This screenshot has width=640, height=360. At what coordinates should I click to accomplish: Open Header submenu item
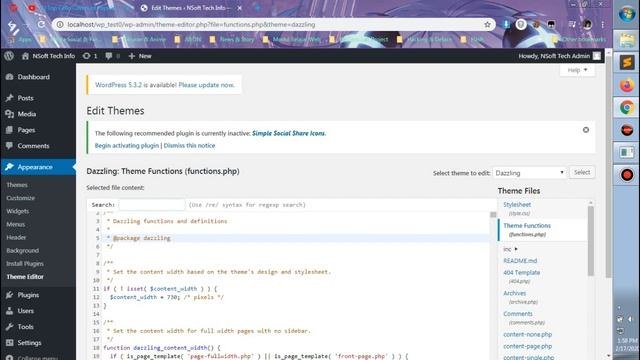(x=16, y=237)
